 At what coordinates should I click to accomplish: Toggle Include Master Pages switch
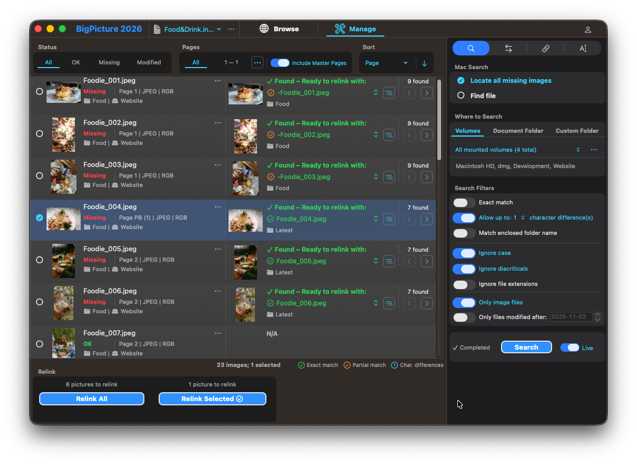click(280, 63)
